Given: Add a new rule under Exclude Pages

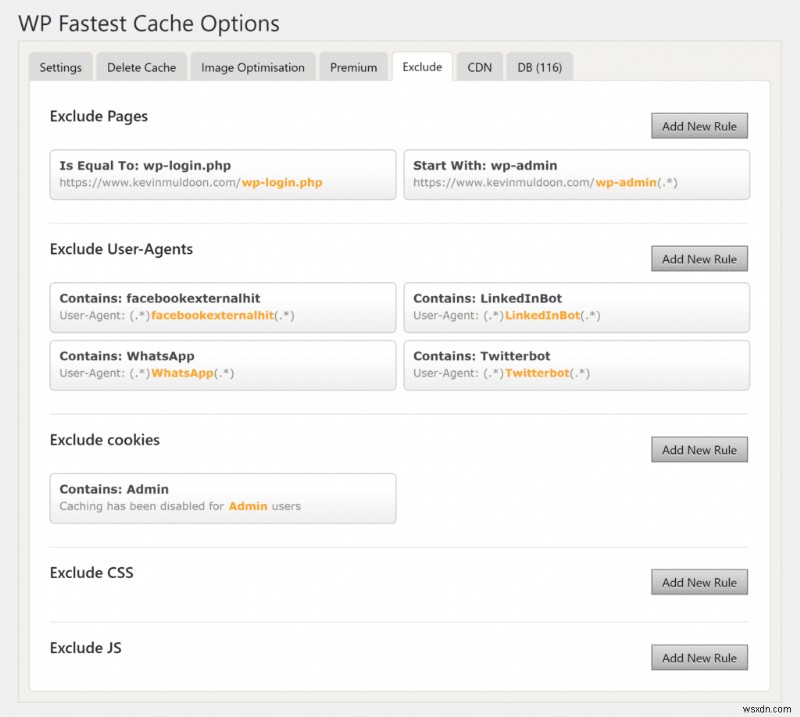Looking at the screenshot, I should pyautogui.click(x=699, y=125).
